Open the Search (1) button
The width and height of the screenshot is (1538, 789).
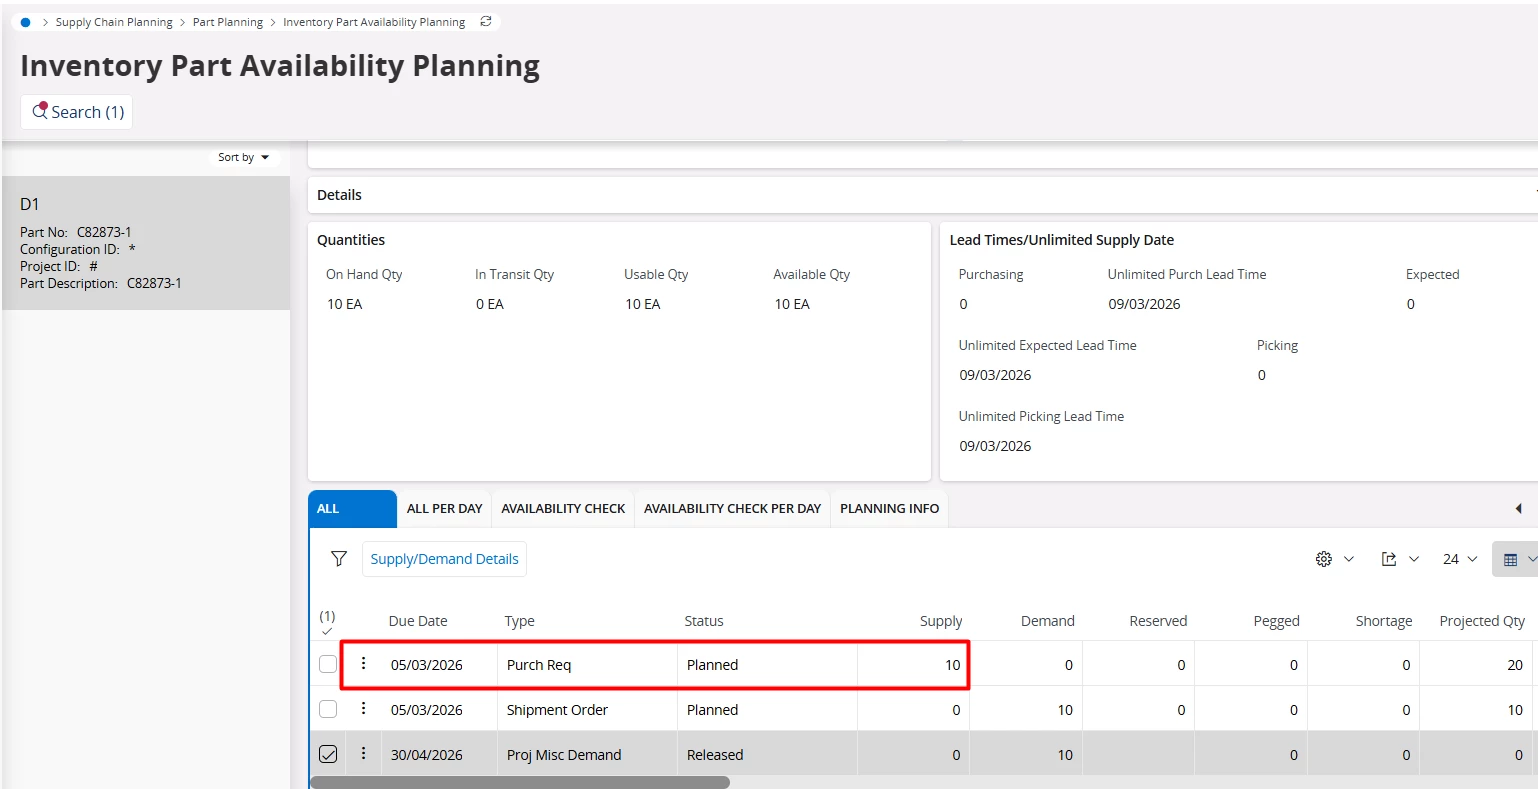77,112
